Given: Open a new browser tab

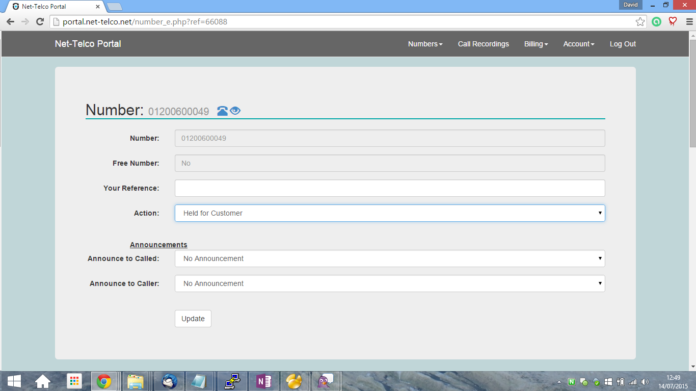Looking at the screenshot, I should 115,7.
